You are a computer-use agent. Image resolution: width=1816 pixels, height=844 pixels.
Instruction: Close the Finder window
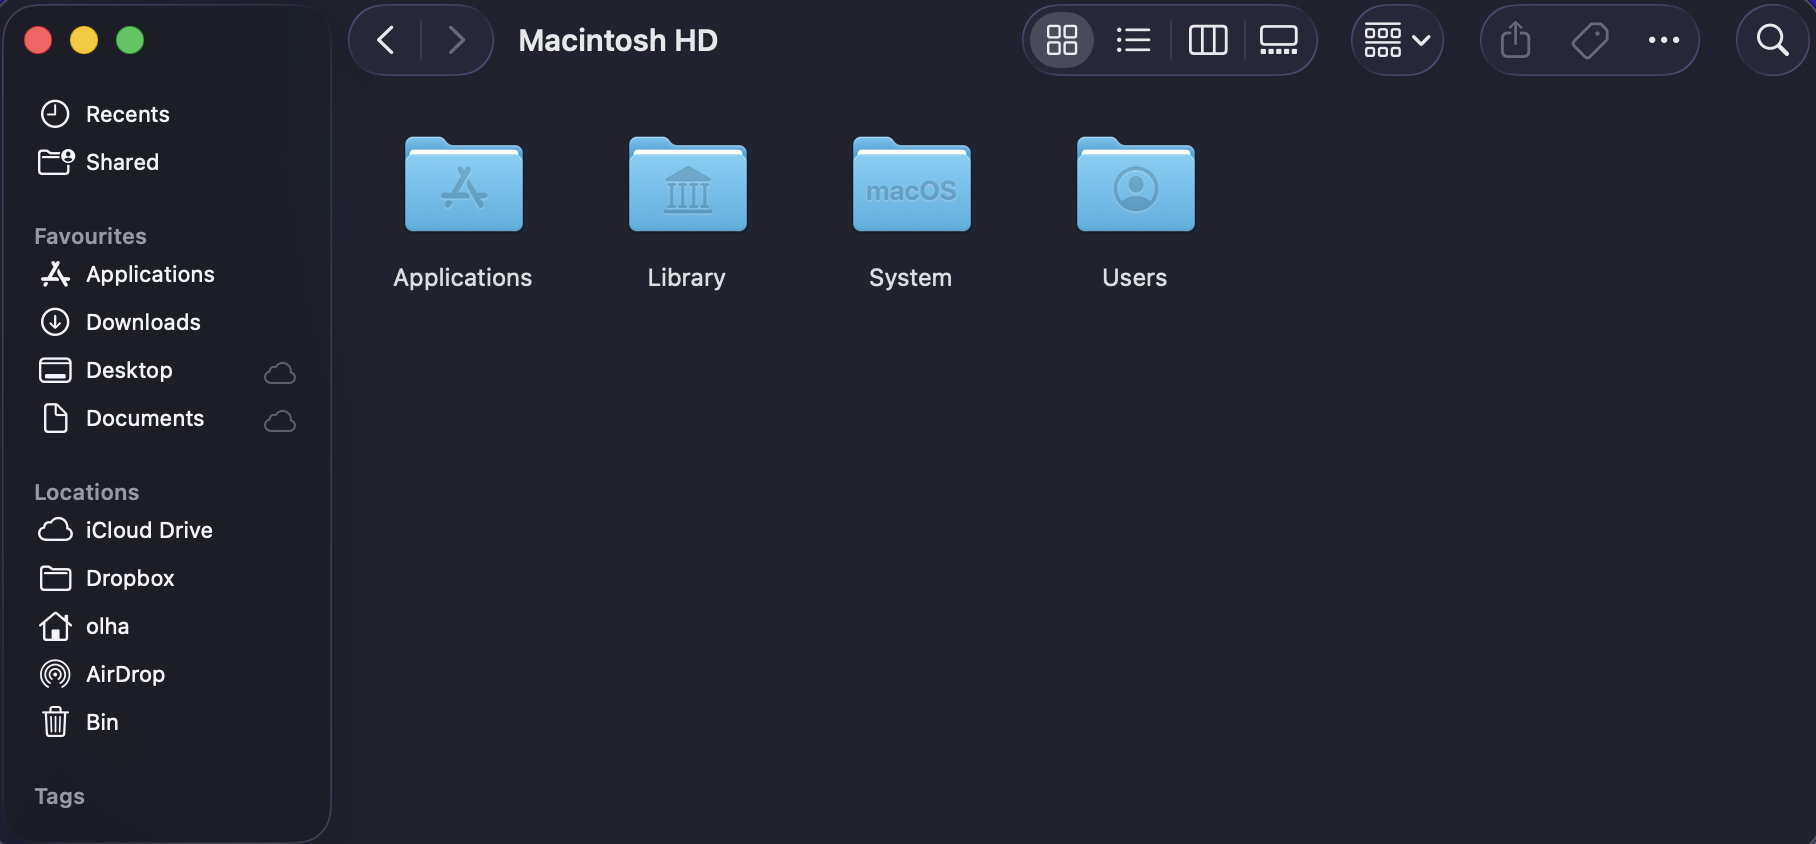pos(38,40)
